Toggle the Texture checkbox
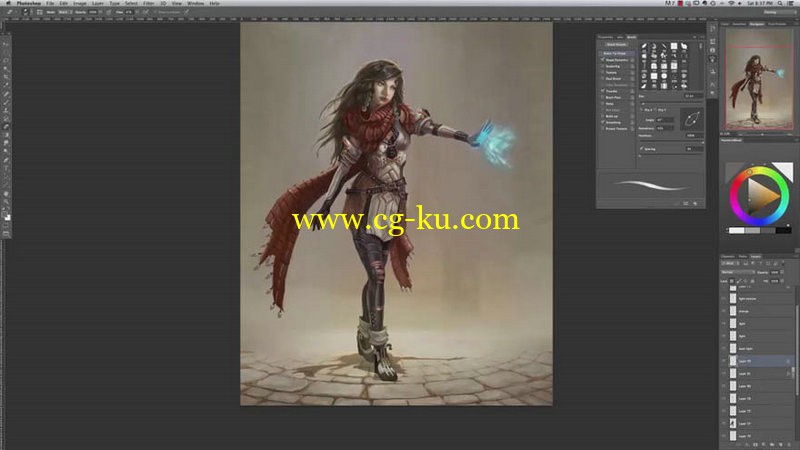The image size is (800, 450). (x=603, y=72)
